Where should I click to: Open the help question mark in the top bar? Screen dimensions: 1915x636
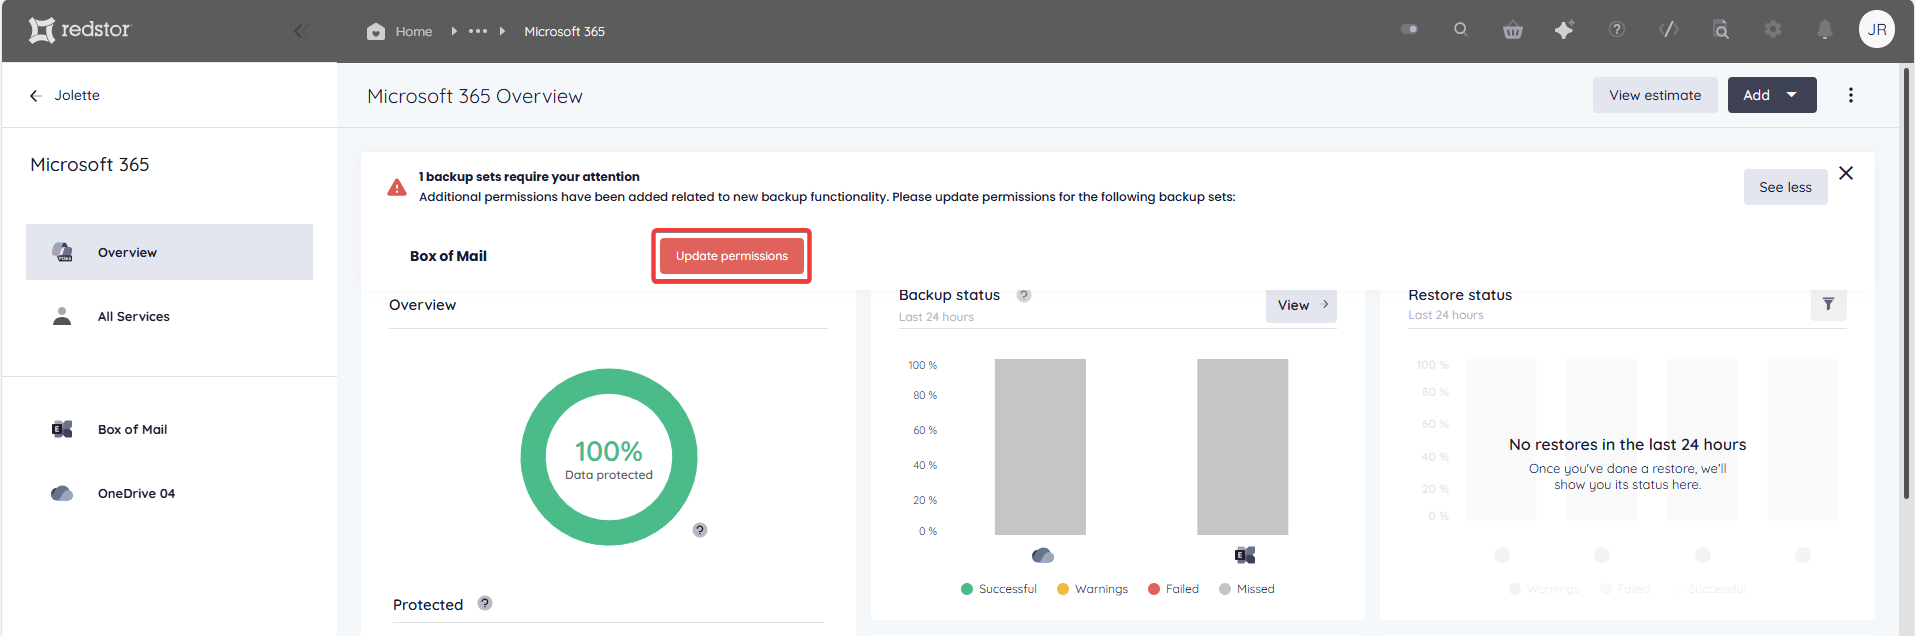(x=1617, y=30)
